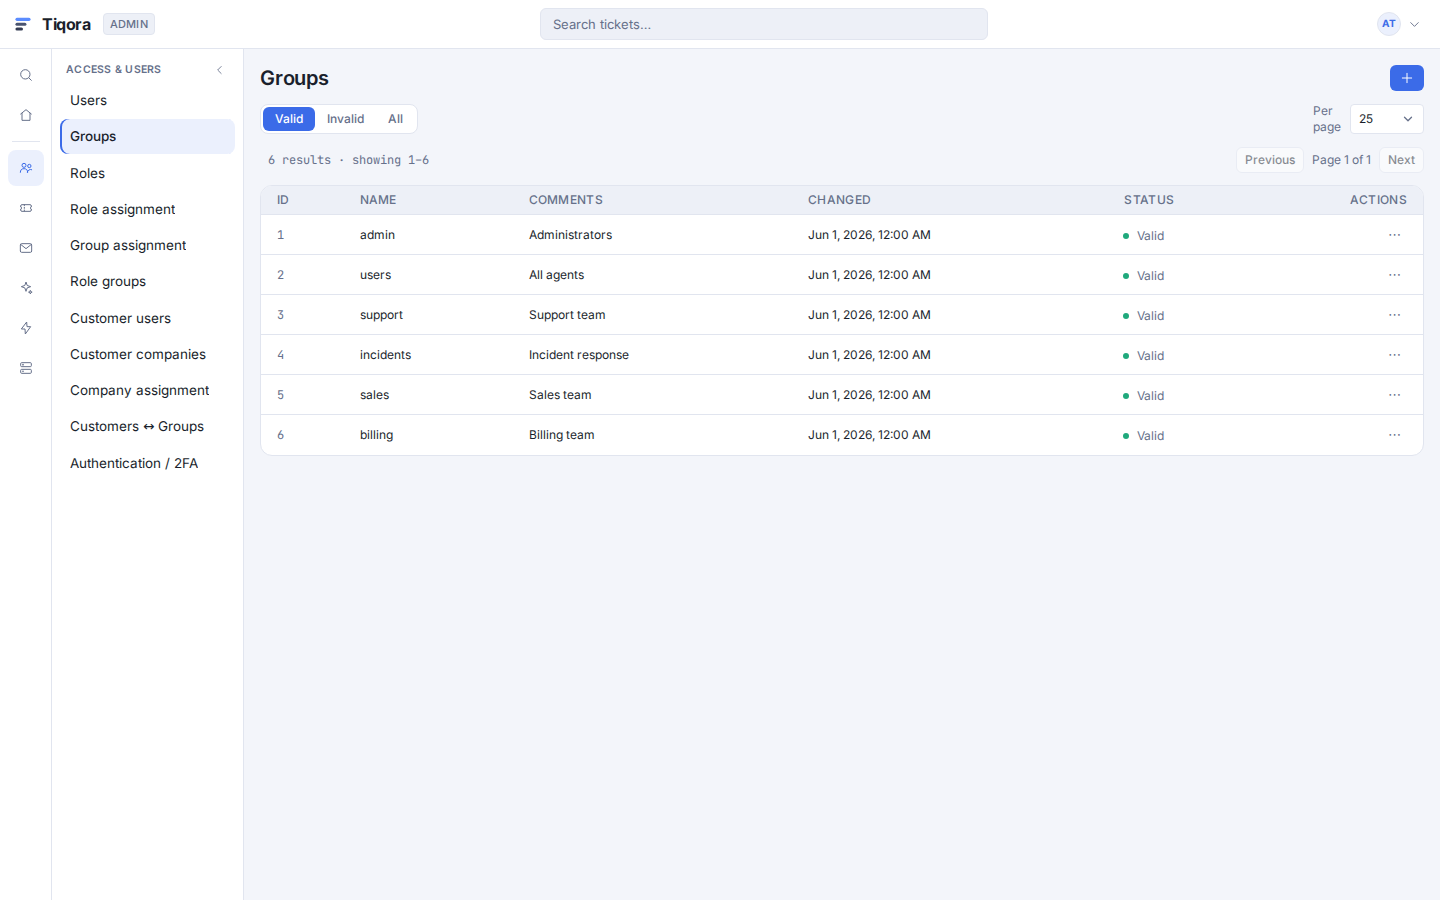1440x900 pixels.
Task: Open Group assignment page
Action: [x=147, y=245]
